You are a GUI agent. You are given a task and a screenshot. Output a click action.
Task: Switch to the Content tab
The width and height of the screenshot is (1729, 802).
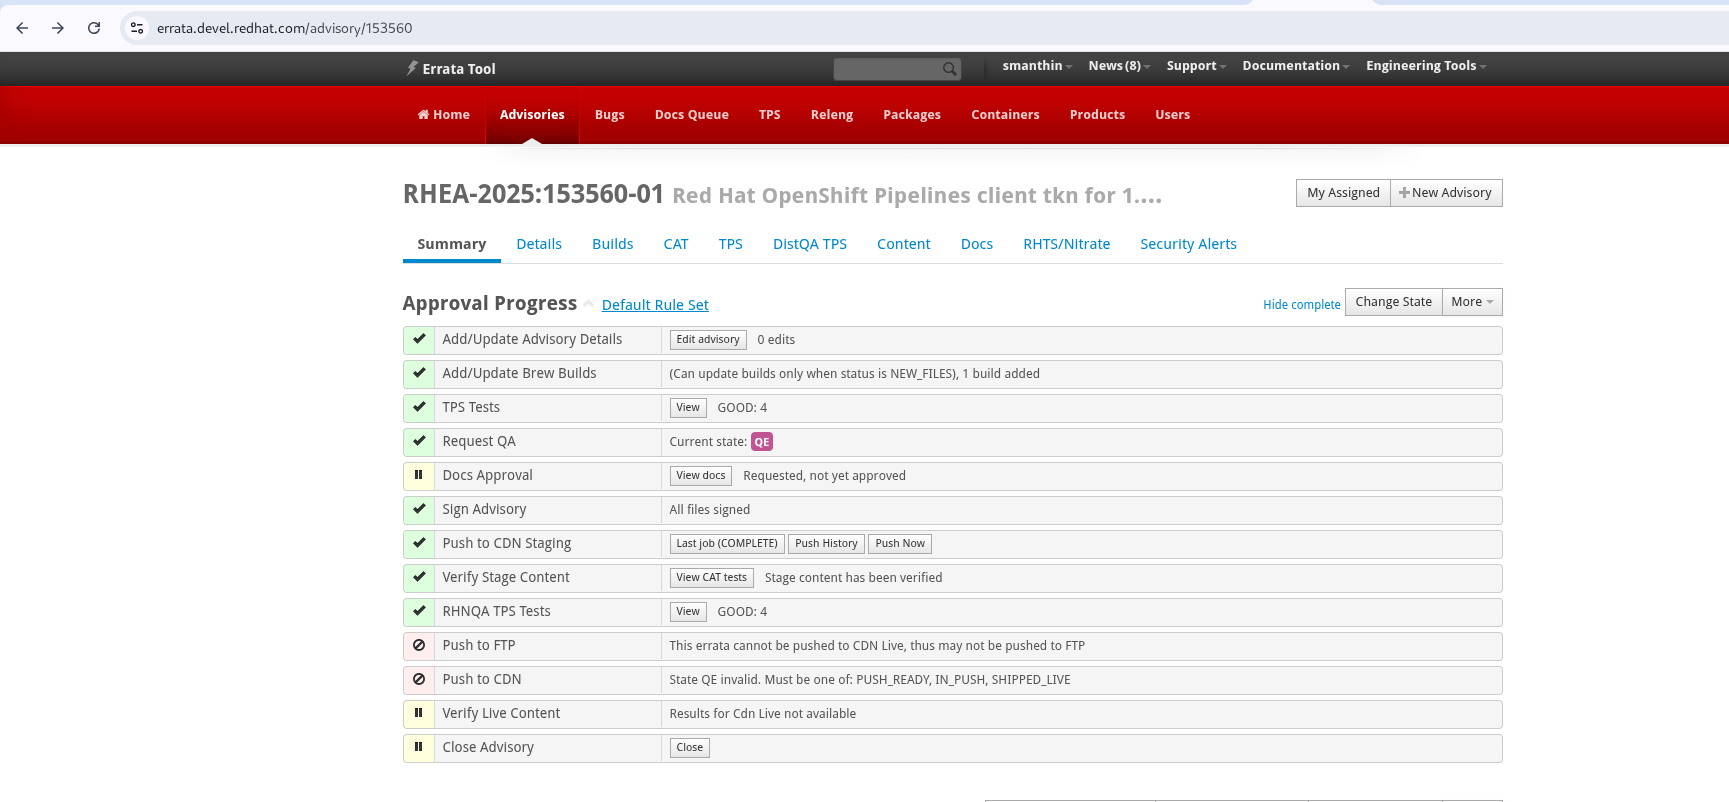(904, 244)
